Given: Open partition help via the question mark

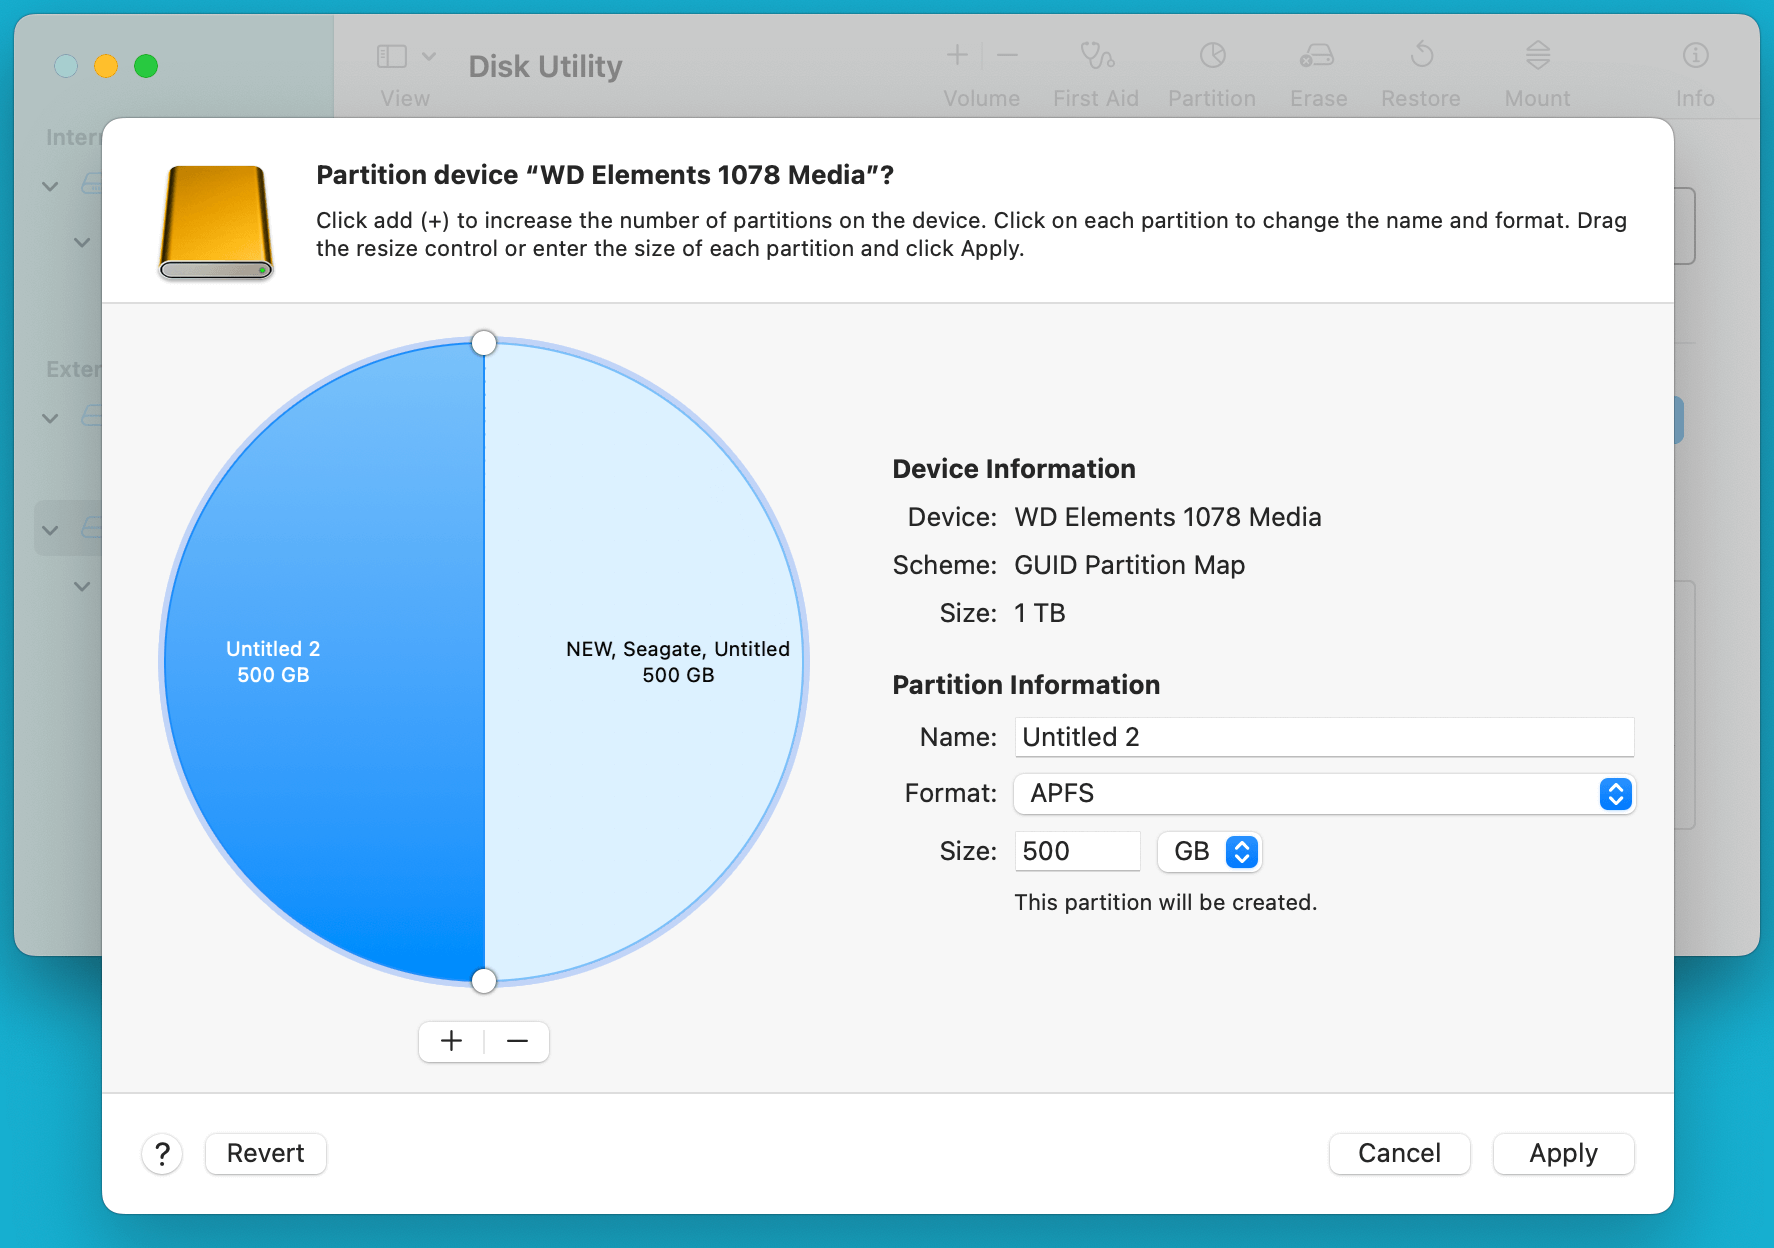Looking at the screenshot, I should pyautogui.click(x=162, y=1153).
